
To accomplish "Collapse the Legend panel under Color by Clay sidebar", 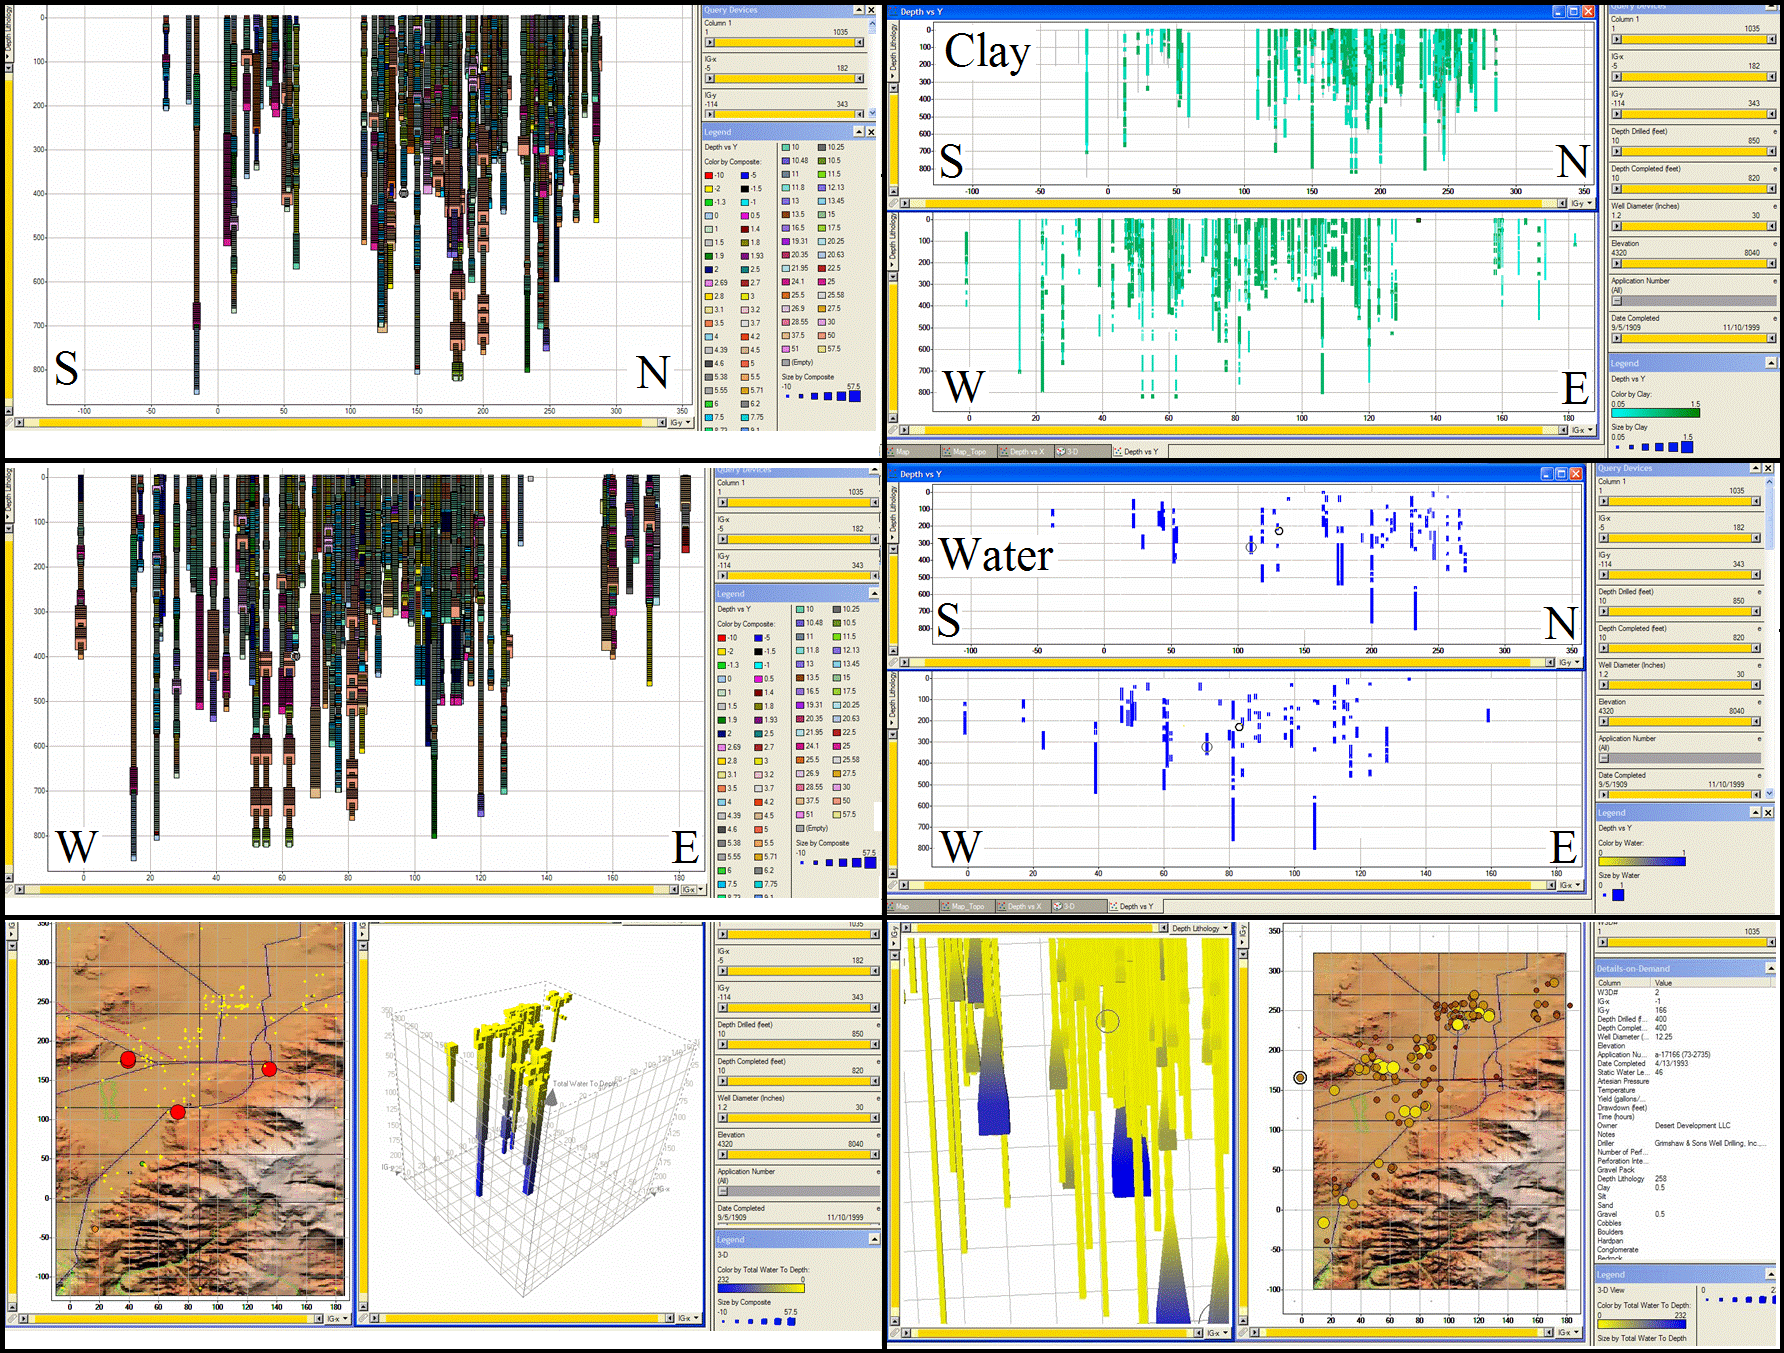I will 1771,363.
